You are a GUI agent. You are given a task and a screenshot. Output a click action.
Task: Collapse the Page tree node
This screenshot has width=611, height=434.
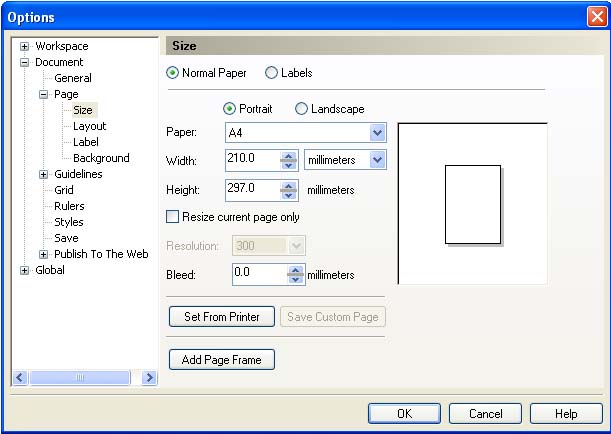pyautogui.click(x=43, y=94)
